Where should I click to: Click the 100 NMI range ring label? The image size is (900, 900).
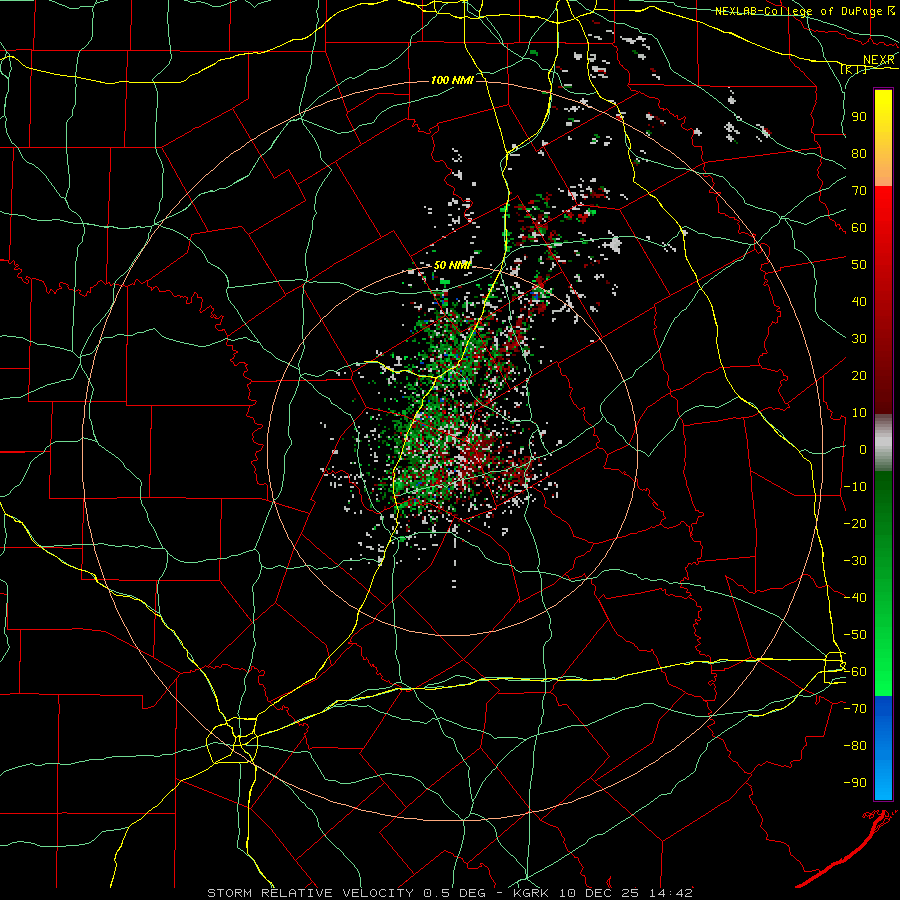point(452,80)
